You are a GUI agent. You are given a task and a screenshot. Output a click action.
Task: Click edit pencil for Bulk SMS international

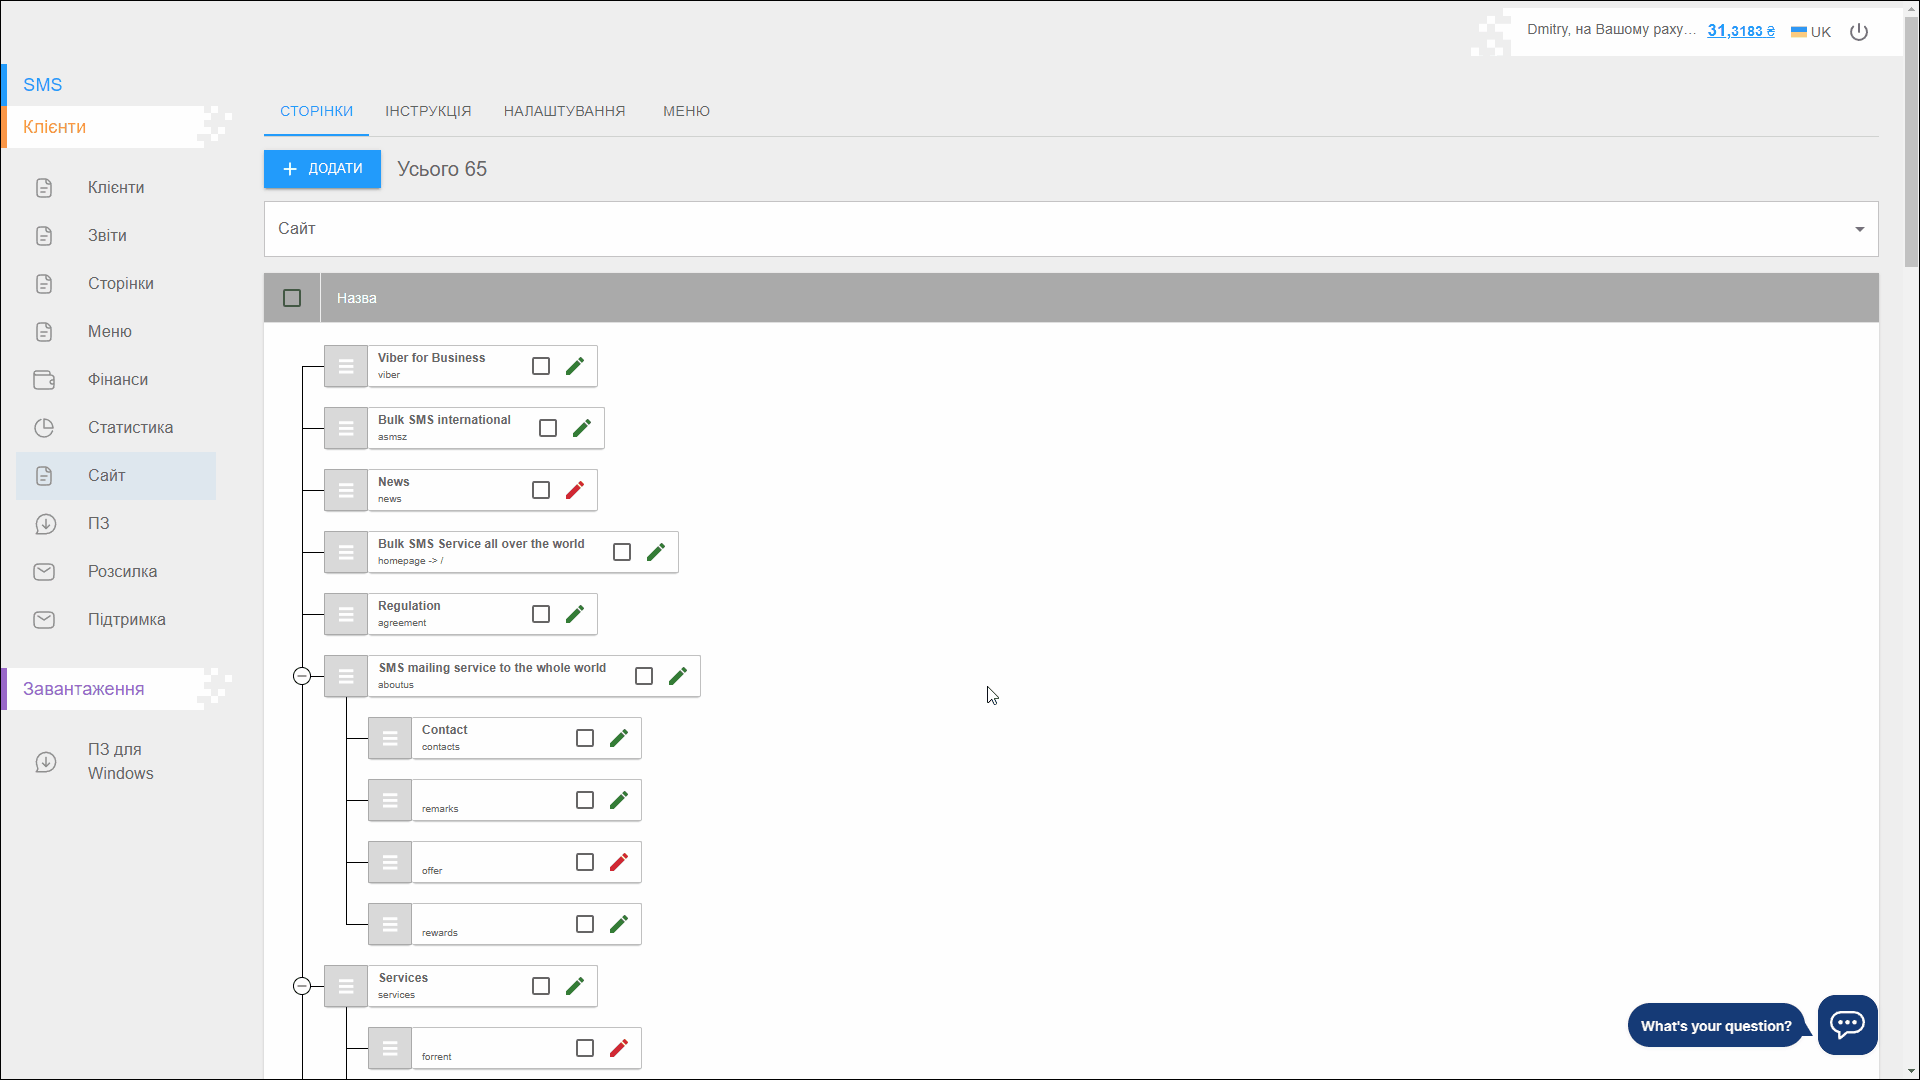pyautogui.click(x=582, y=428)
